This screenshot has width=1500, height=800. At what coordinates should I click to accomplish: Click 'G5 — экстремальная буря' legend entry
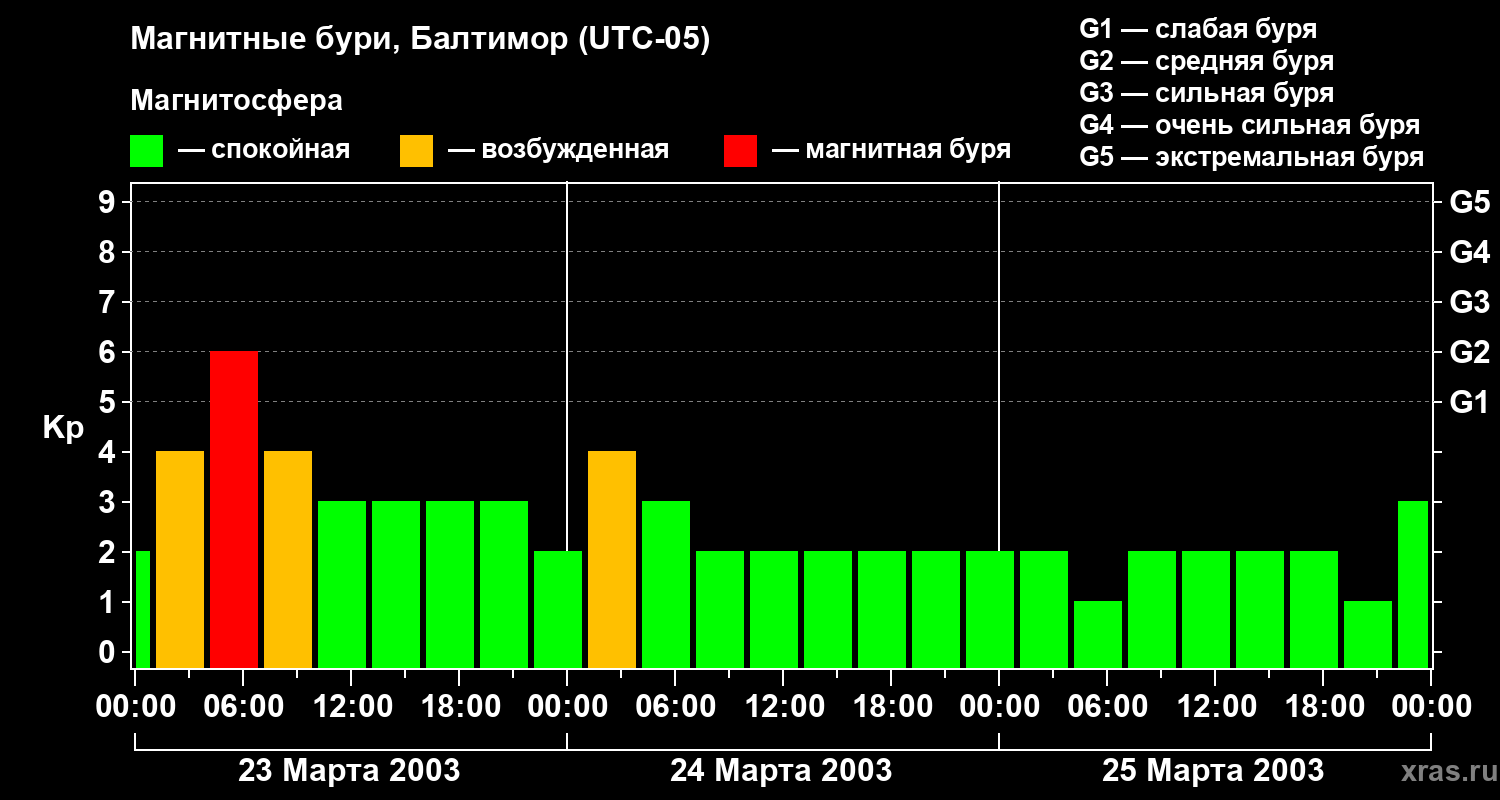pos(1251,157)
